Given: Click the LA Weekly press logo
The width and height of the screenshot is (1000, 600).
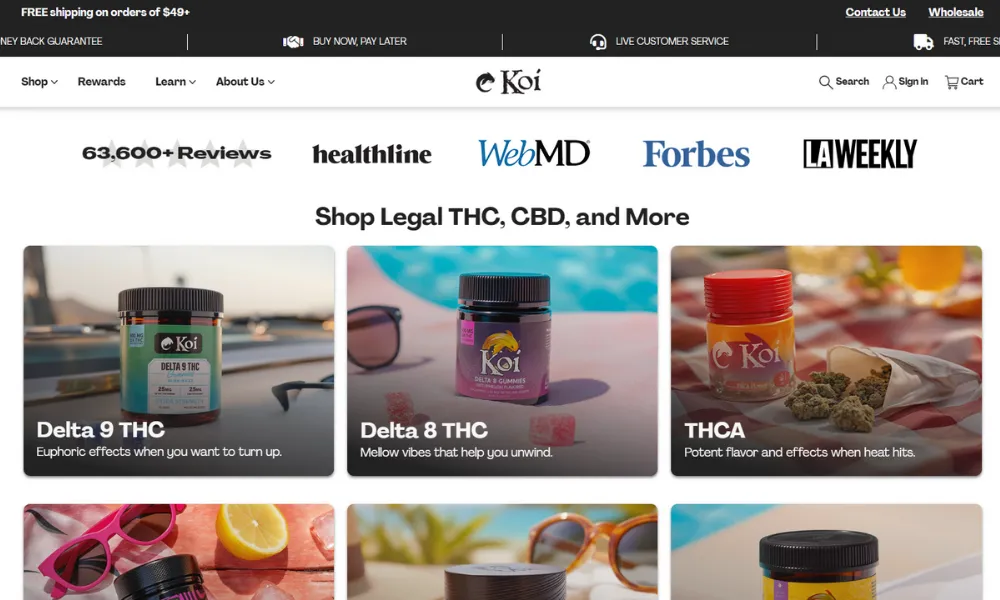Looking at the screenshot, I should [860, 154].
